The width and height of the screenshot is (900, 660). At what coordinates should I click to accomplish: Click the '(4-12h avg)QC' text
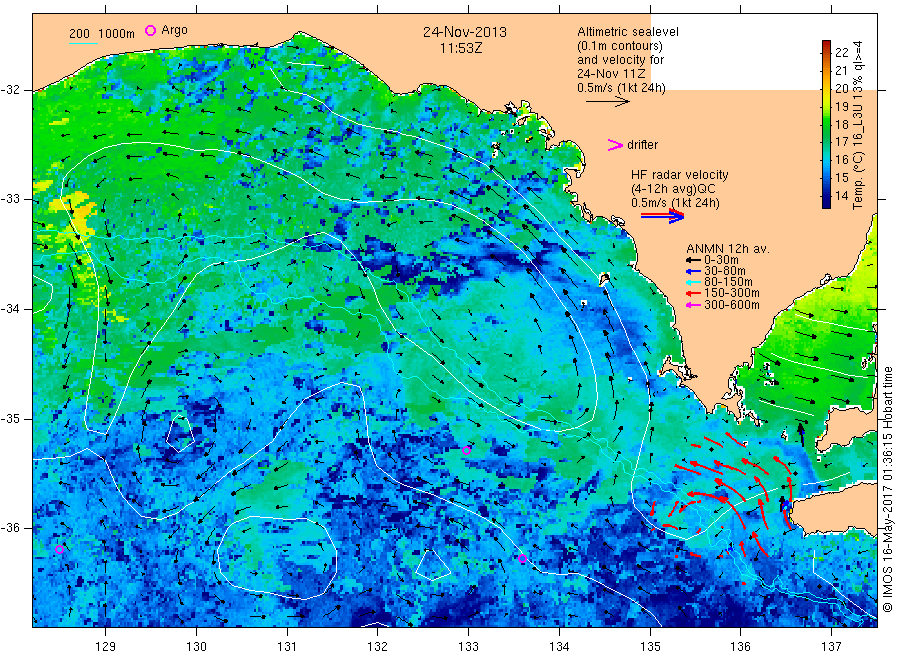click(x=673, y=189)
